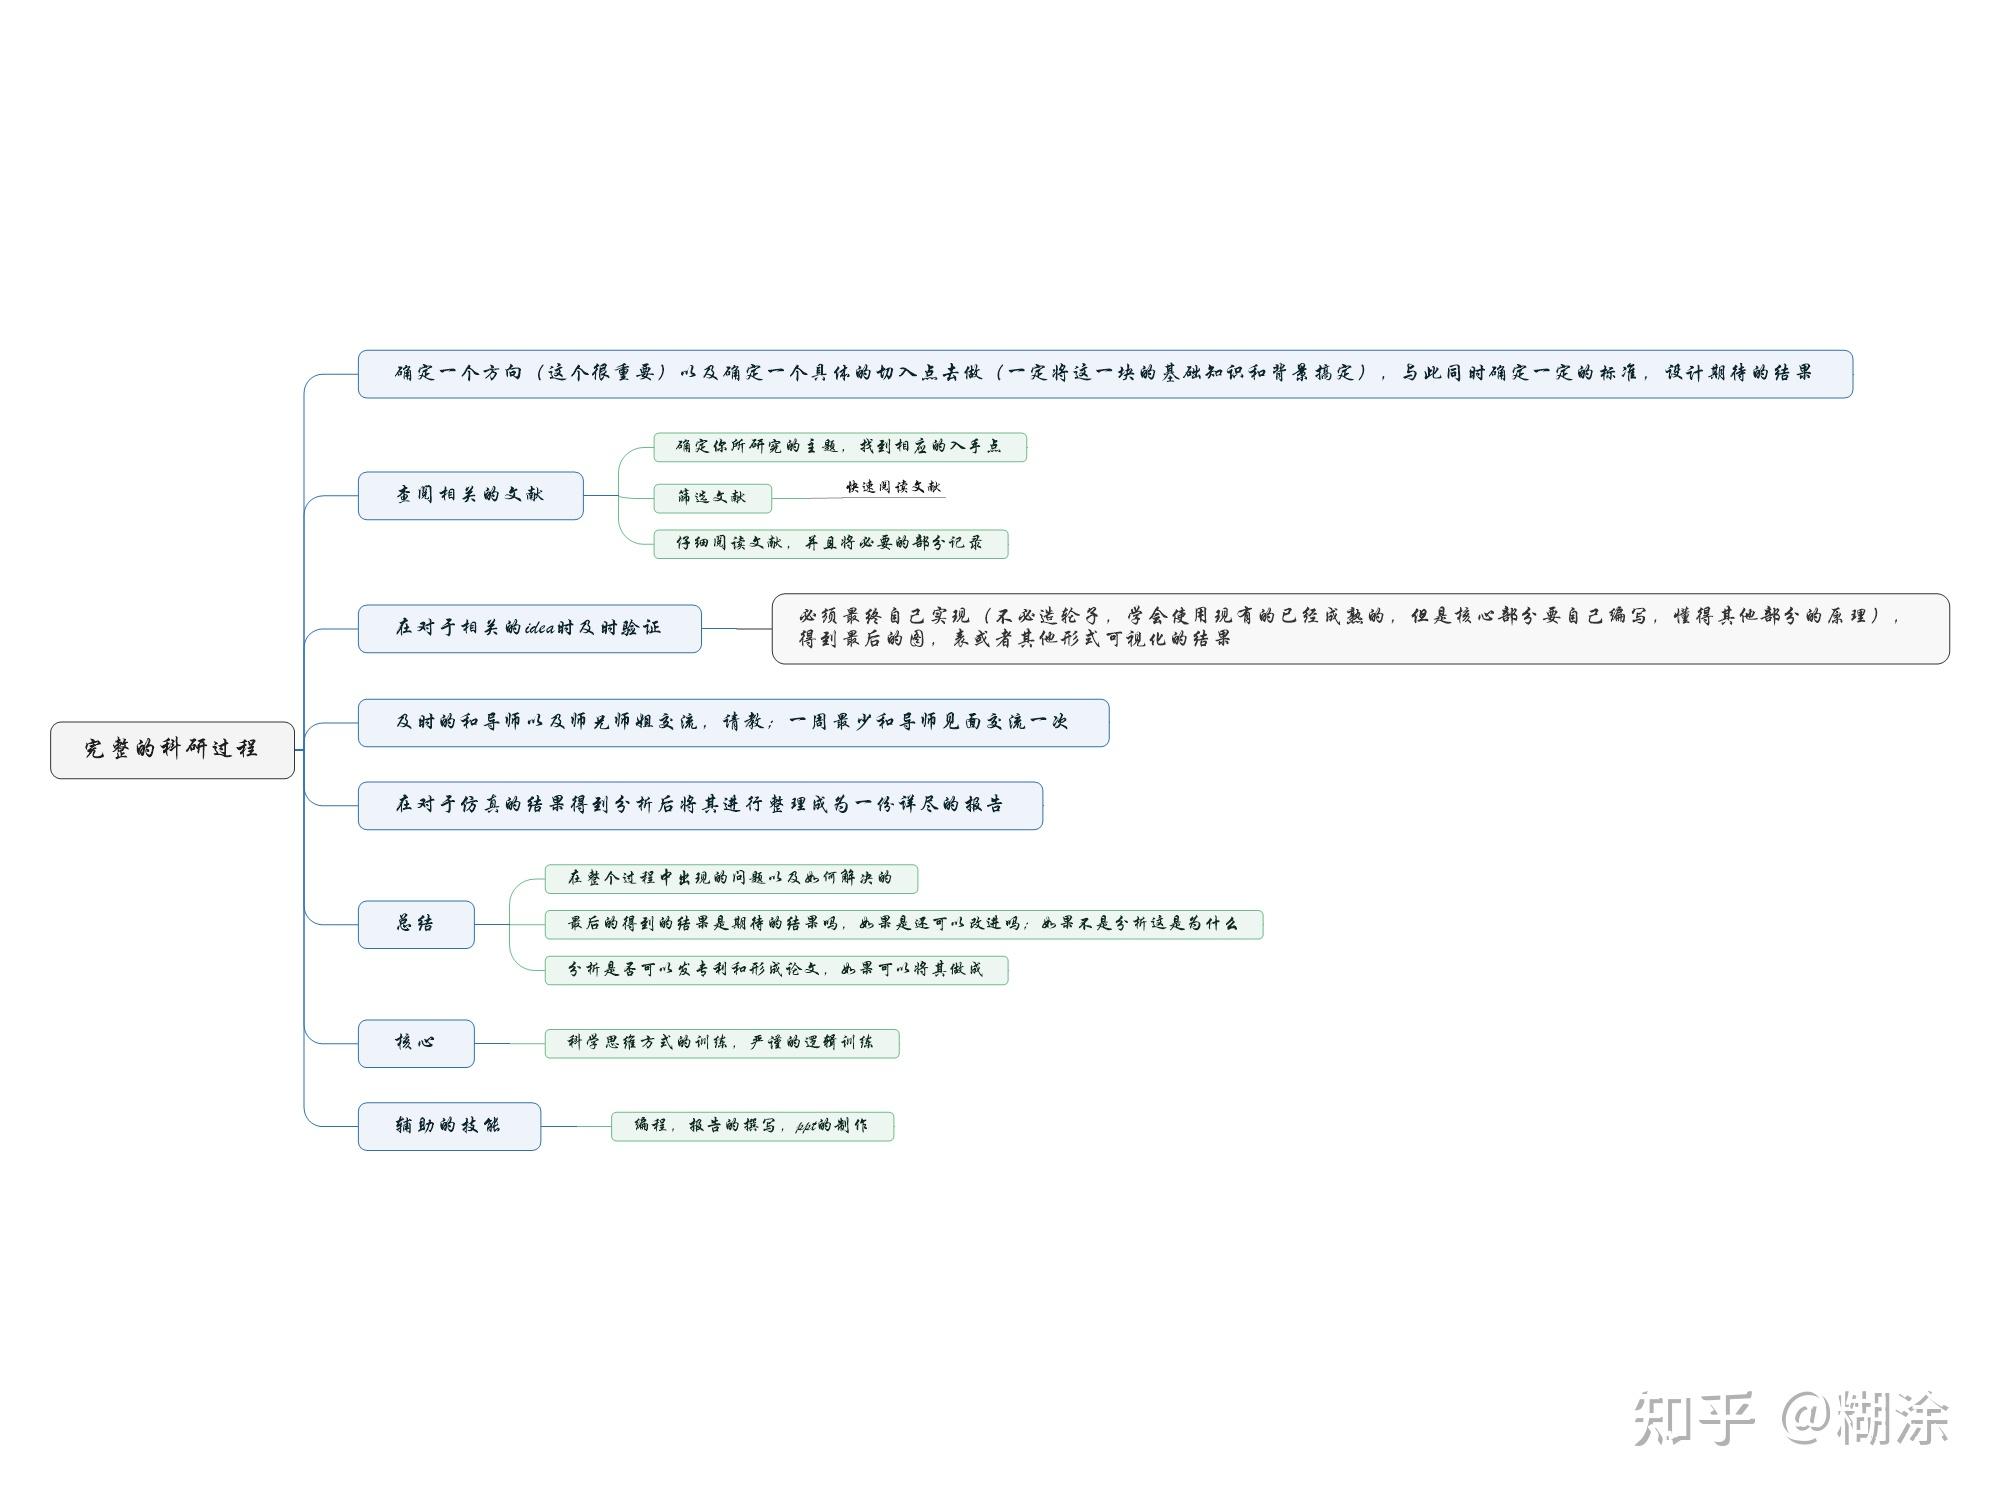The width and height of the screenshot is (2000, 1500).
Task: Select the gray 必须最终自己实现 note box
Action: 1360,628
